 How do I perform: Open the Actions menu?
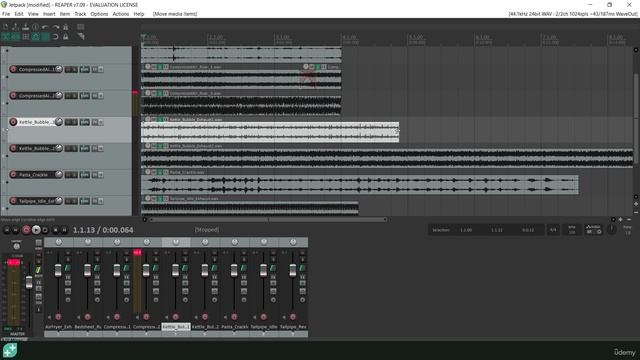[121, 14]
